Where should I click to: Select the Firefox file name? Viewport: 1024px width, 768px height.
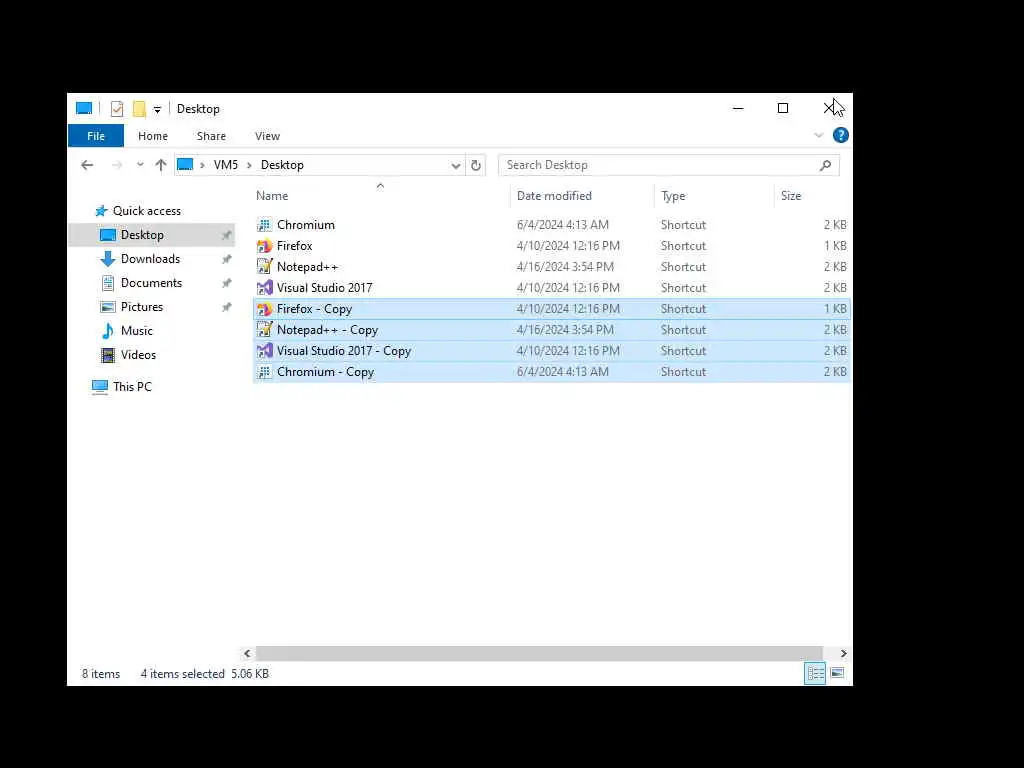tap(295, 246)
